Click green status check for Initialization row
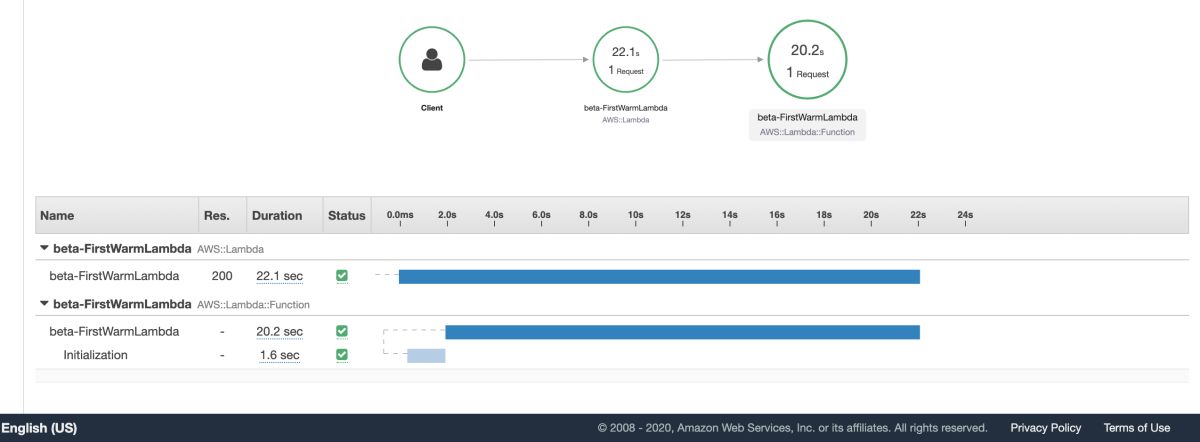 tap(342, 355)
